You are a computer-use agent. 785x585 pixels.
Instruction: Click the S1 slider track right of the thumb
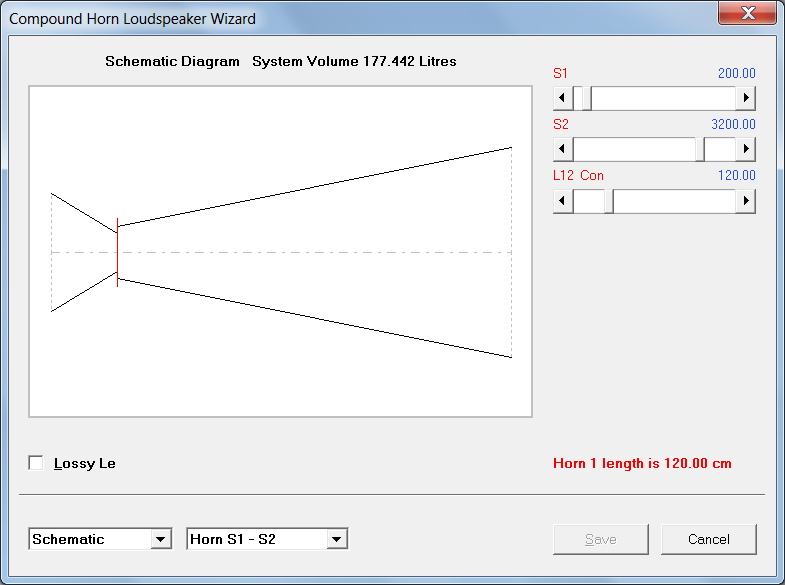coord(663,98)
